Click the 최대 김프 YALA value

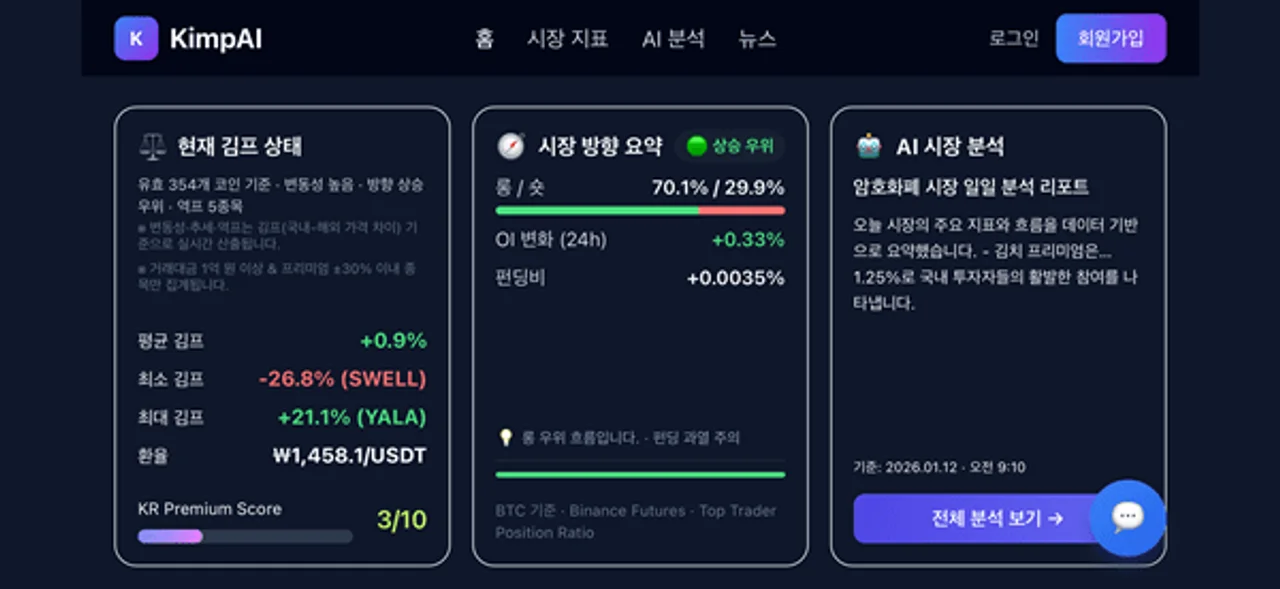(352, 417)
